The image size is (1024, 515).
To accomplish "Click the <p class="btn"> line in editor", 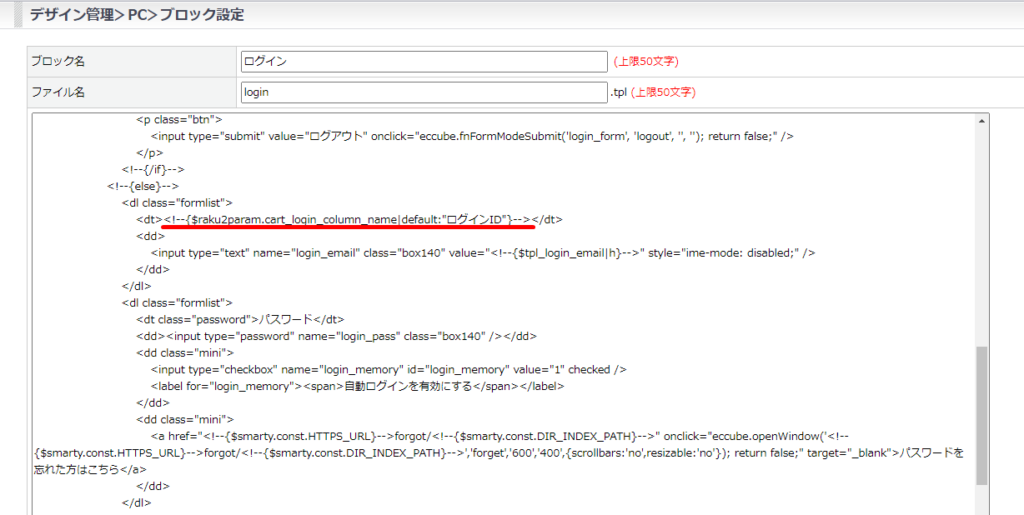I will (180, 119).
